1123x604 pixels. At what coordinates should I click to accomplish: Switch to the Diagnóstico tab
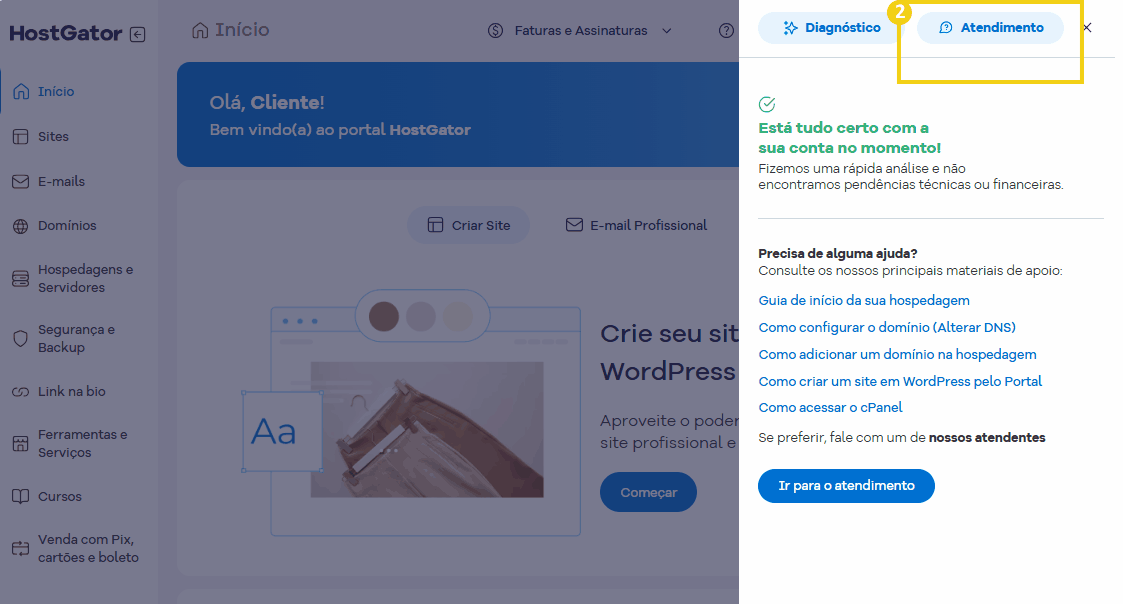pyautogui.click(x=831, y=28)
